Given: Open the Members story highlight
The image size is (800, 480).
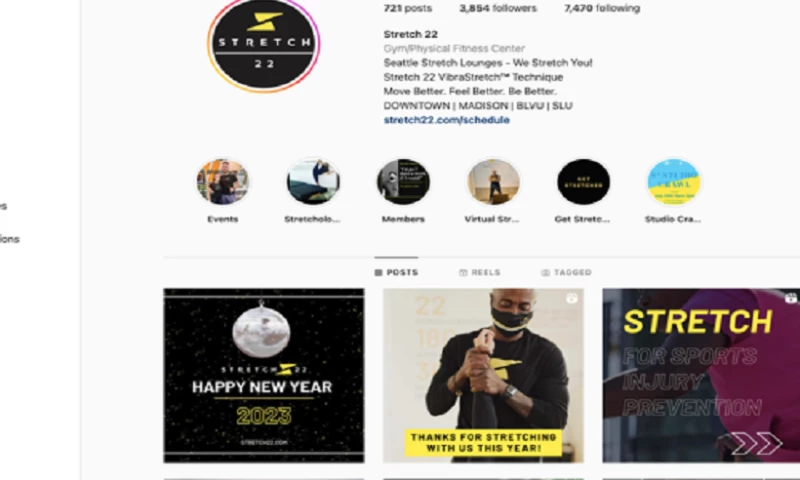Looking at the screenshot, I should point(403,182).
